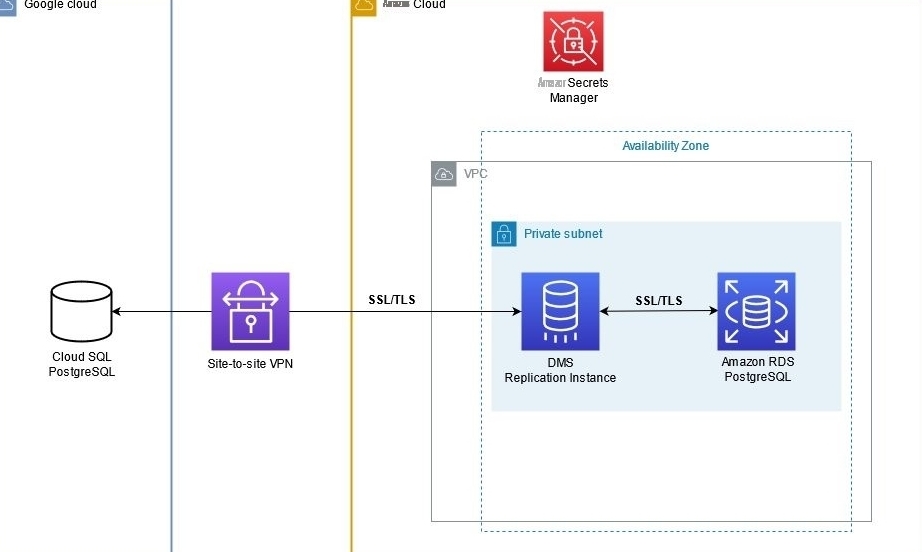
Task: Select the "VPC" text label
Action: tap(475, 174)
